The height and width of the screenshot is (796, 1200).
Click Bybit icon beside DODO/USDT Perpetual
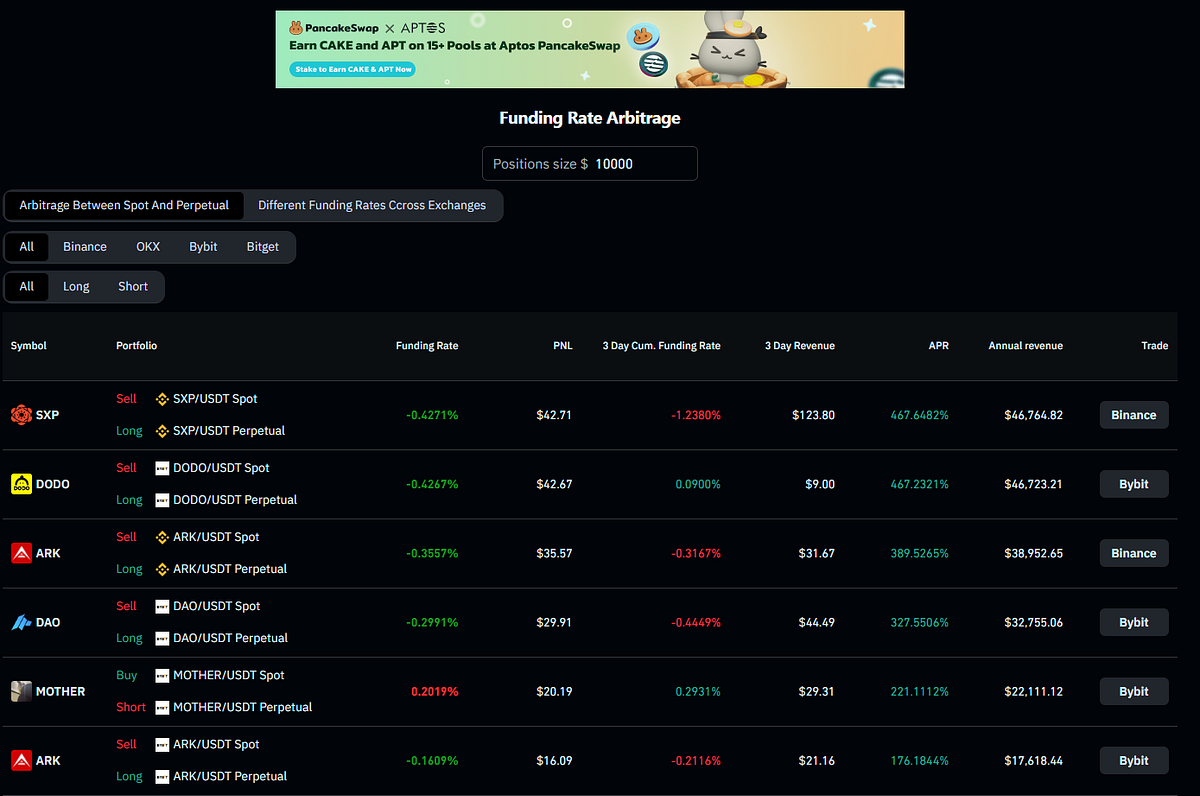tap(162, 500)
